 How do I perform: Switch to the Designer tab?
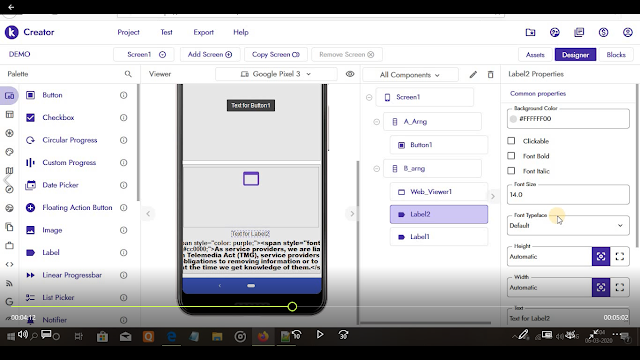[575, 55]
